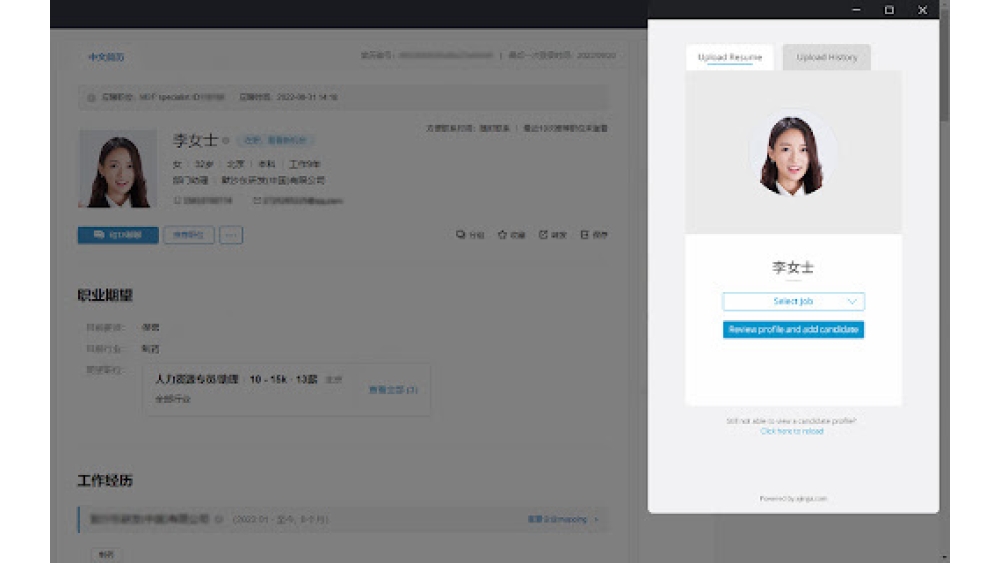
Task: Expand the Select Job dropdown
Action: click(x=793, y=301)
